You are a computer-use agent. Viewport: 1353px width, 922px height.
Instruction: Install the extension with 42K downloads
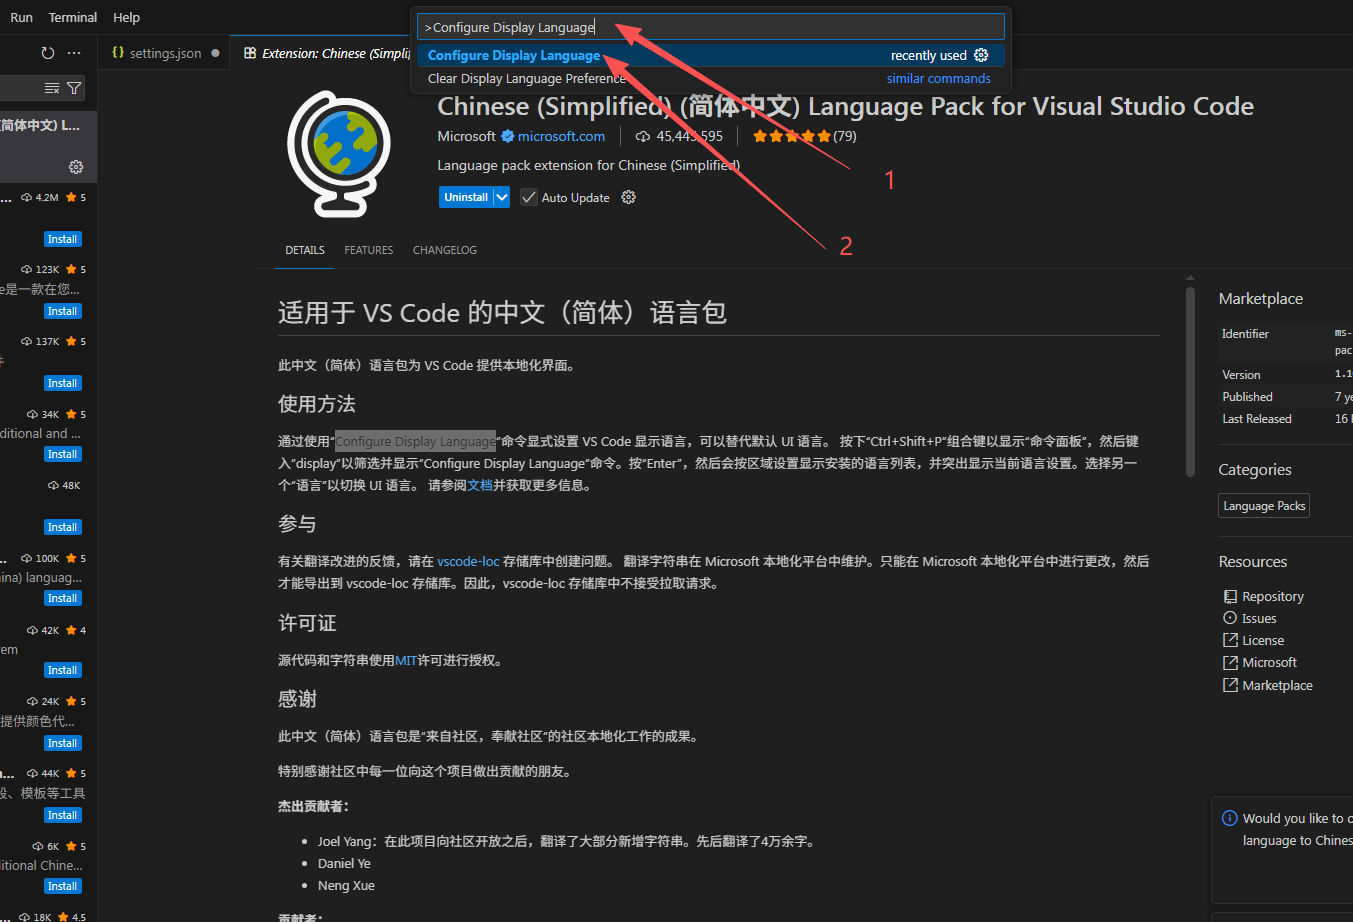tap(62, 670)
